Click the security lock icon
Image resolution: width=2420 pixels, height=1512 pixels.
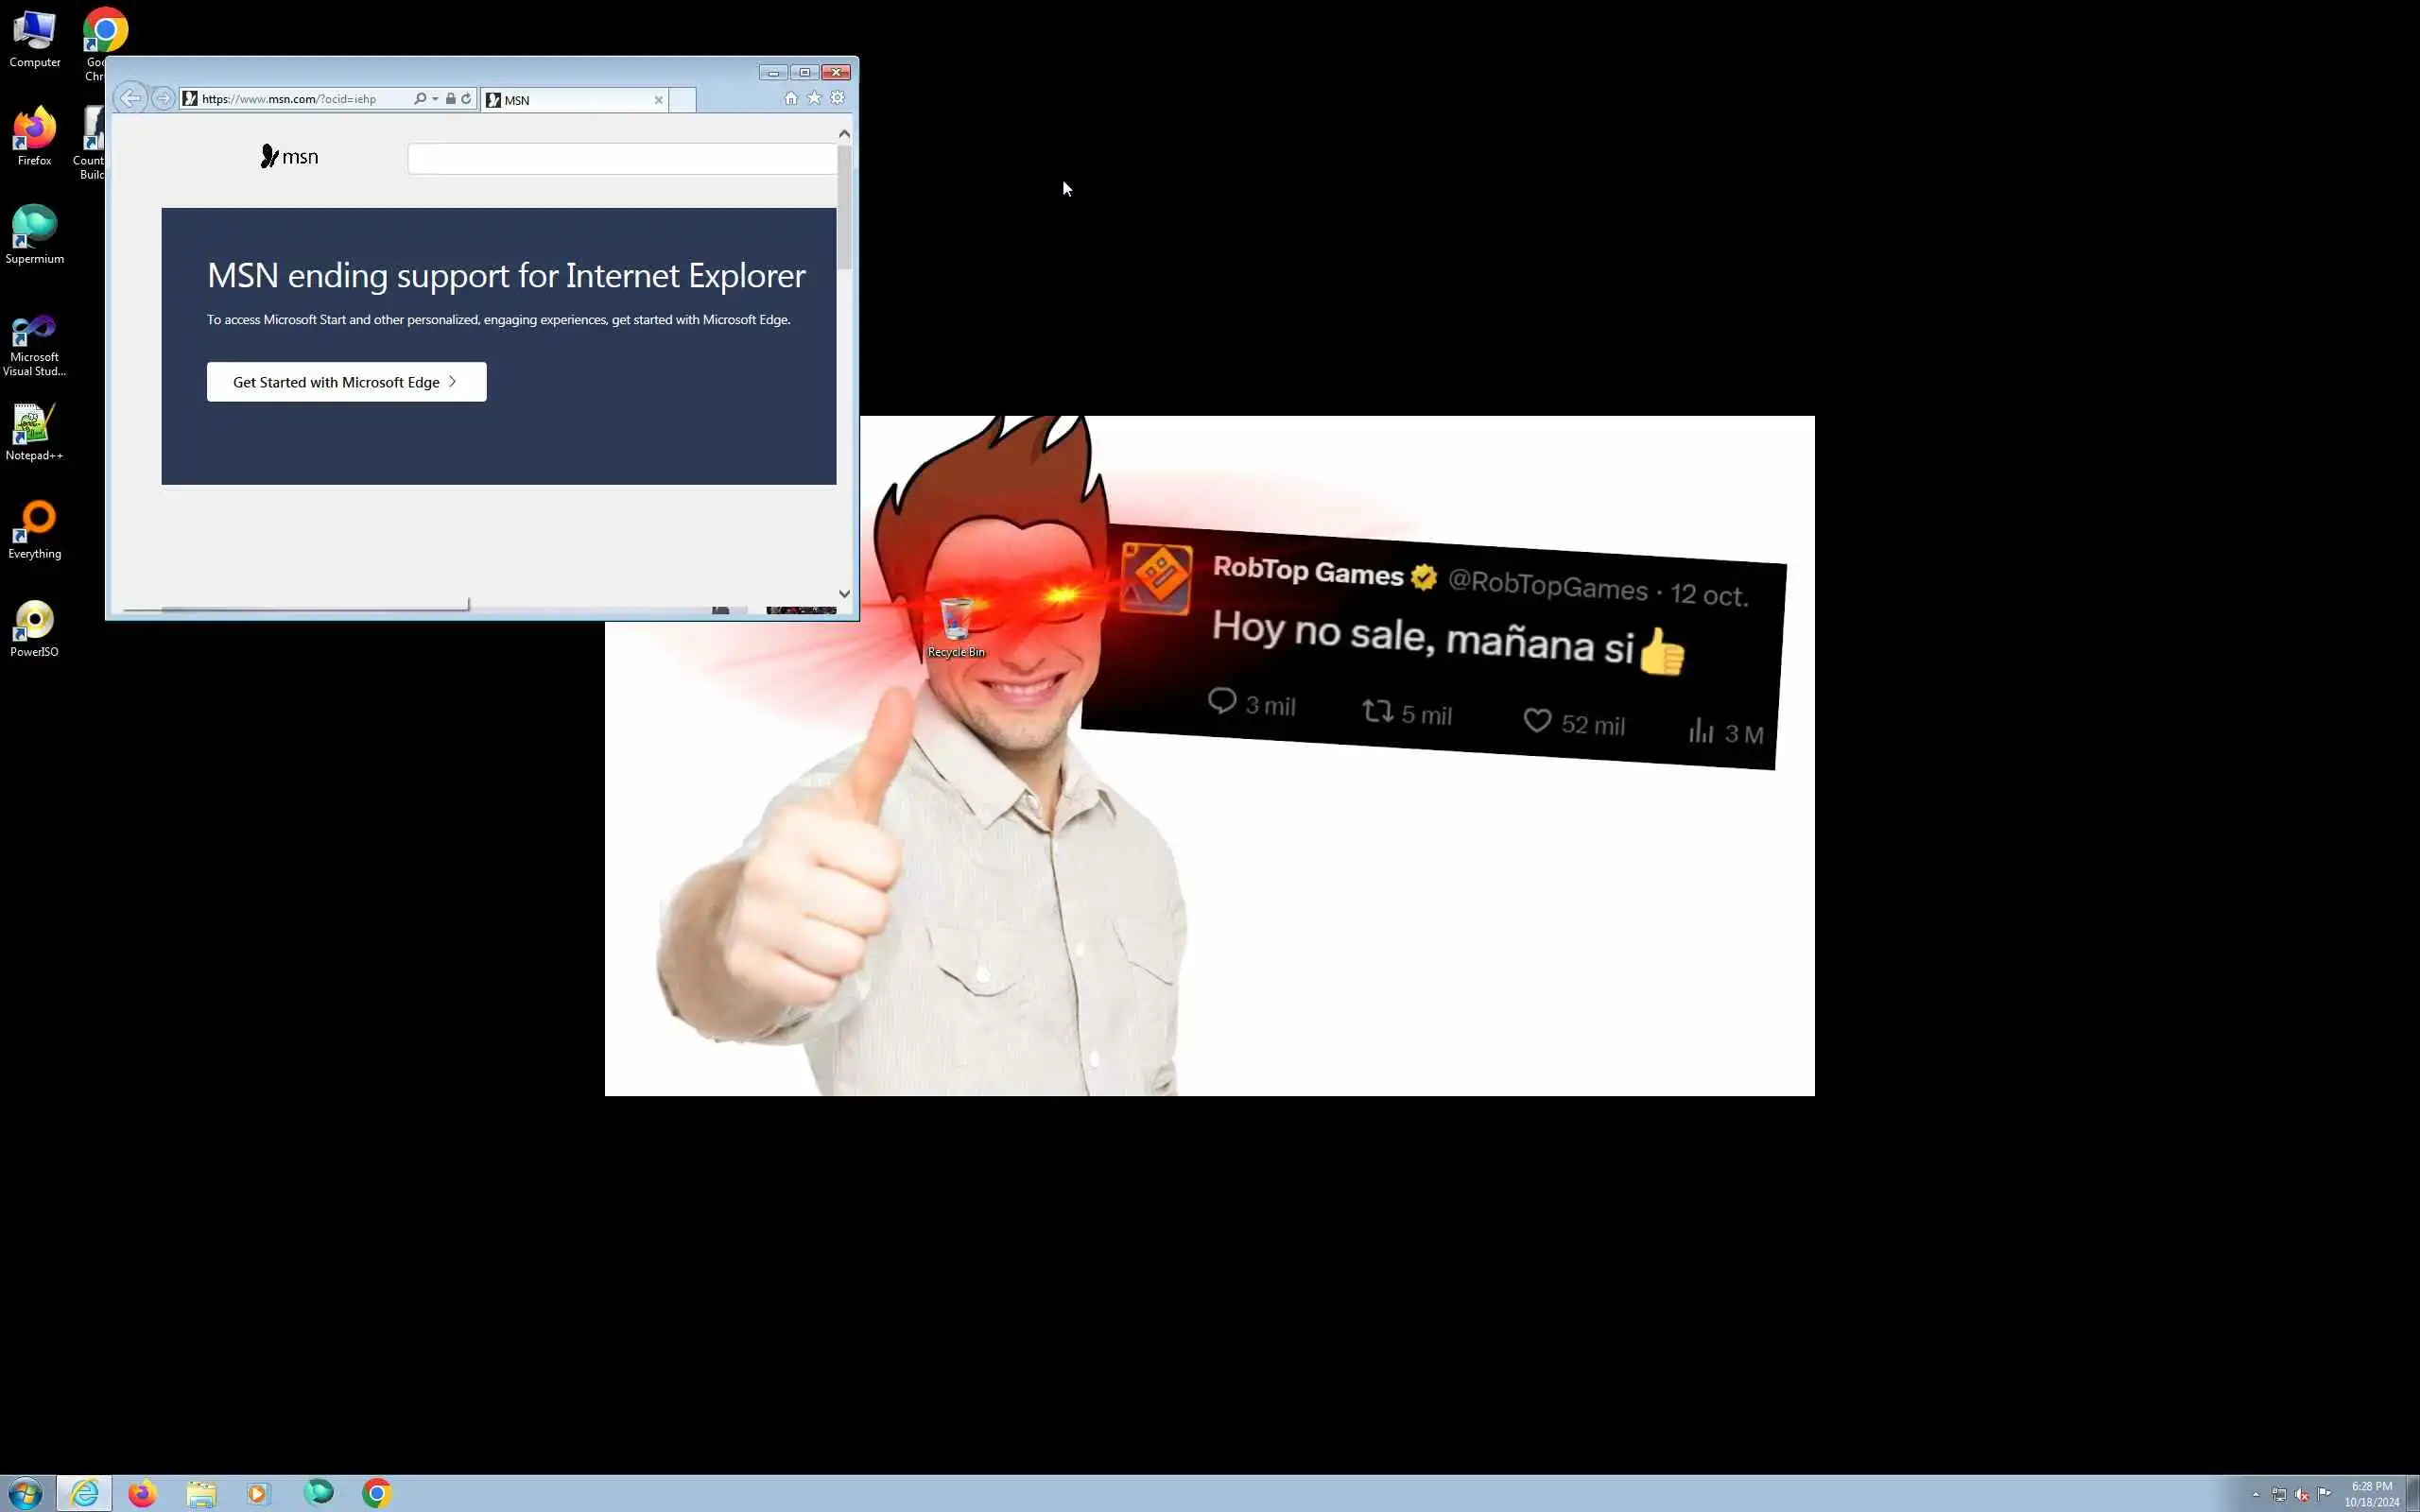(451, 99)
